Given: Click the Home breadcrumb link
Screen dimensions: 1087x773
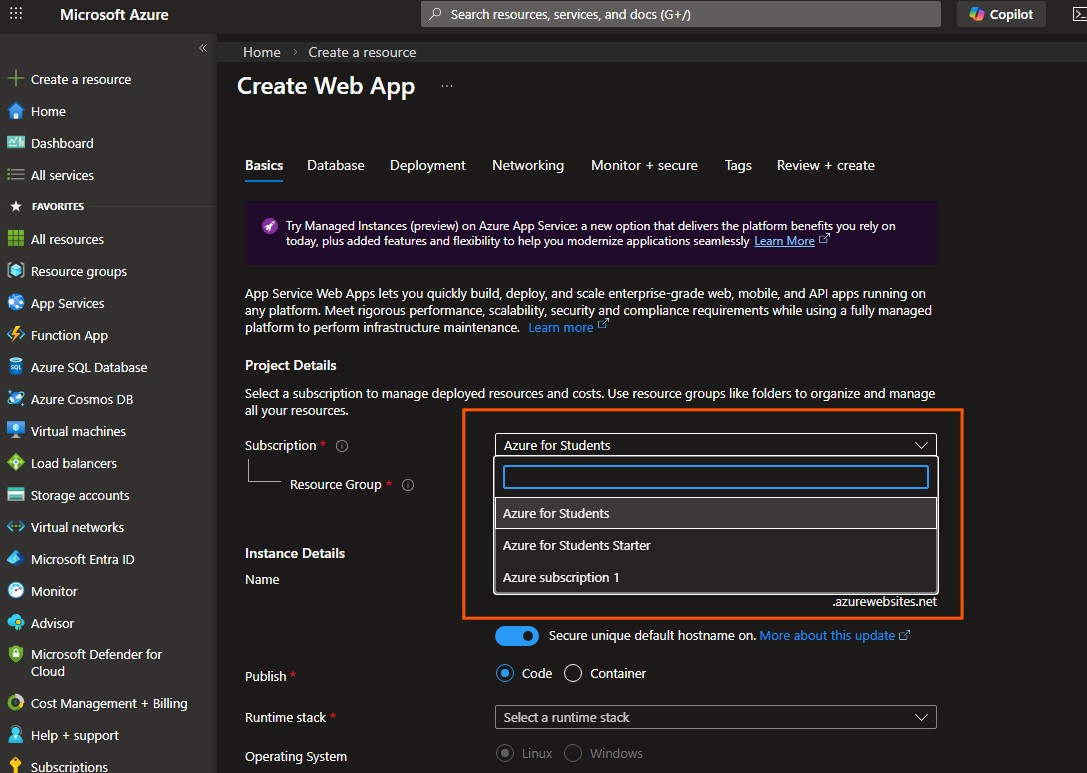Looking at the screenshot, I should [x=262, y=53].
